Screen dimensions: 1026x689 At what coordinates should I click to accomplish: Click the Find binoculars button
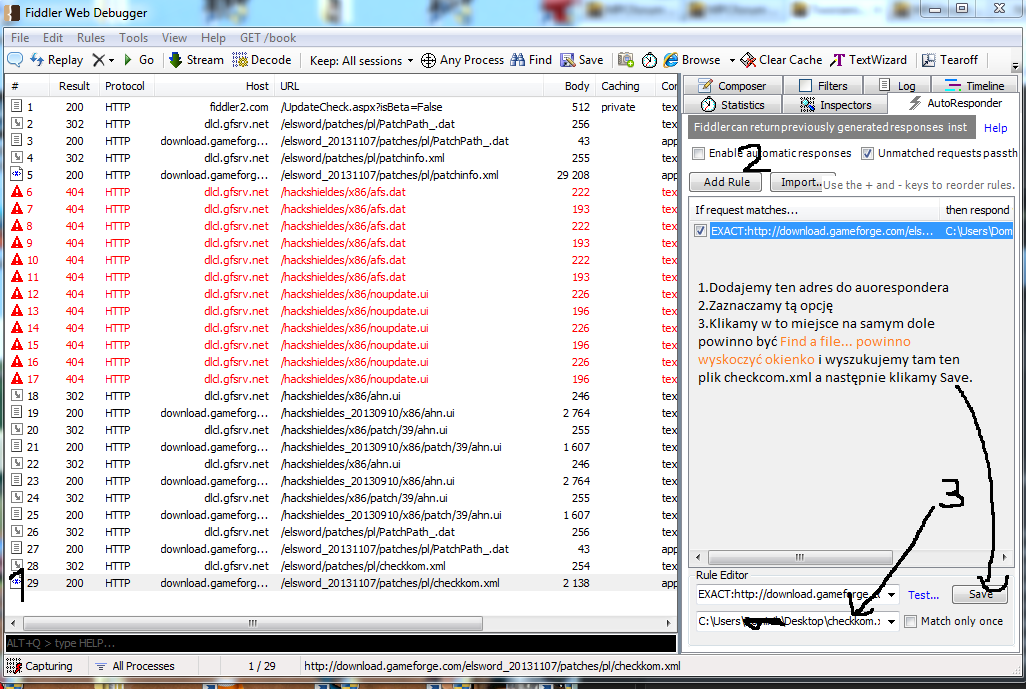(531, 60)
